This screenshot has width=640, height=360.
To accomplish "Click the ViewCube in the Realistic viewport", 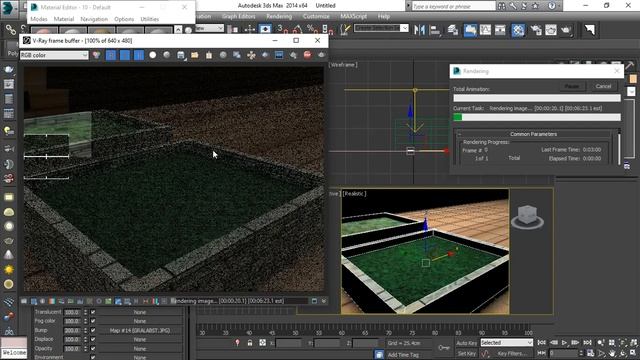I will tap(527, 216).
